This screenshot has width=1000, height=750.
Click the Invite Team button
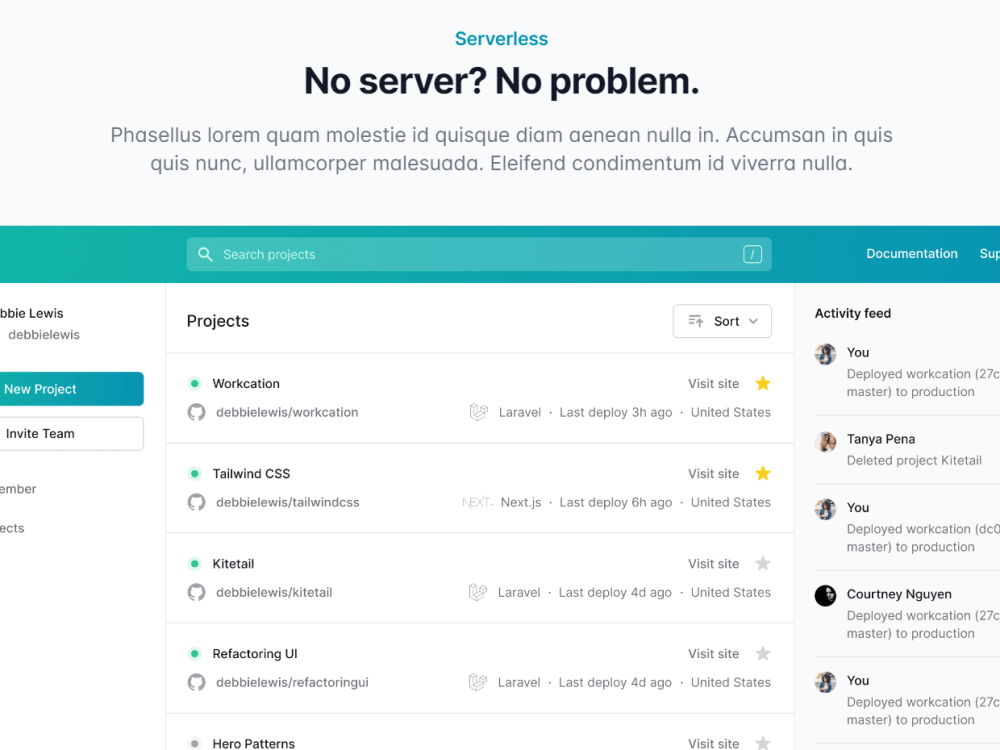(x=71, y=434)
